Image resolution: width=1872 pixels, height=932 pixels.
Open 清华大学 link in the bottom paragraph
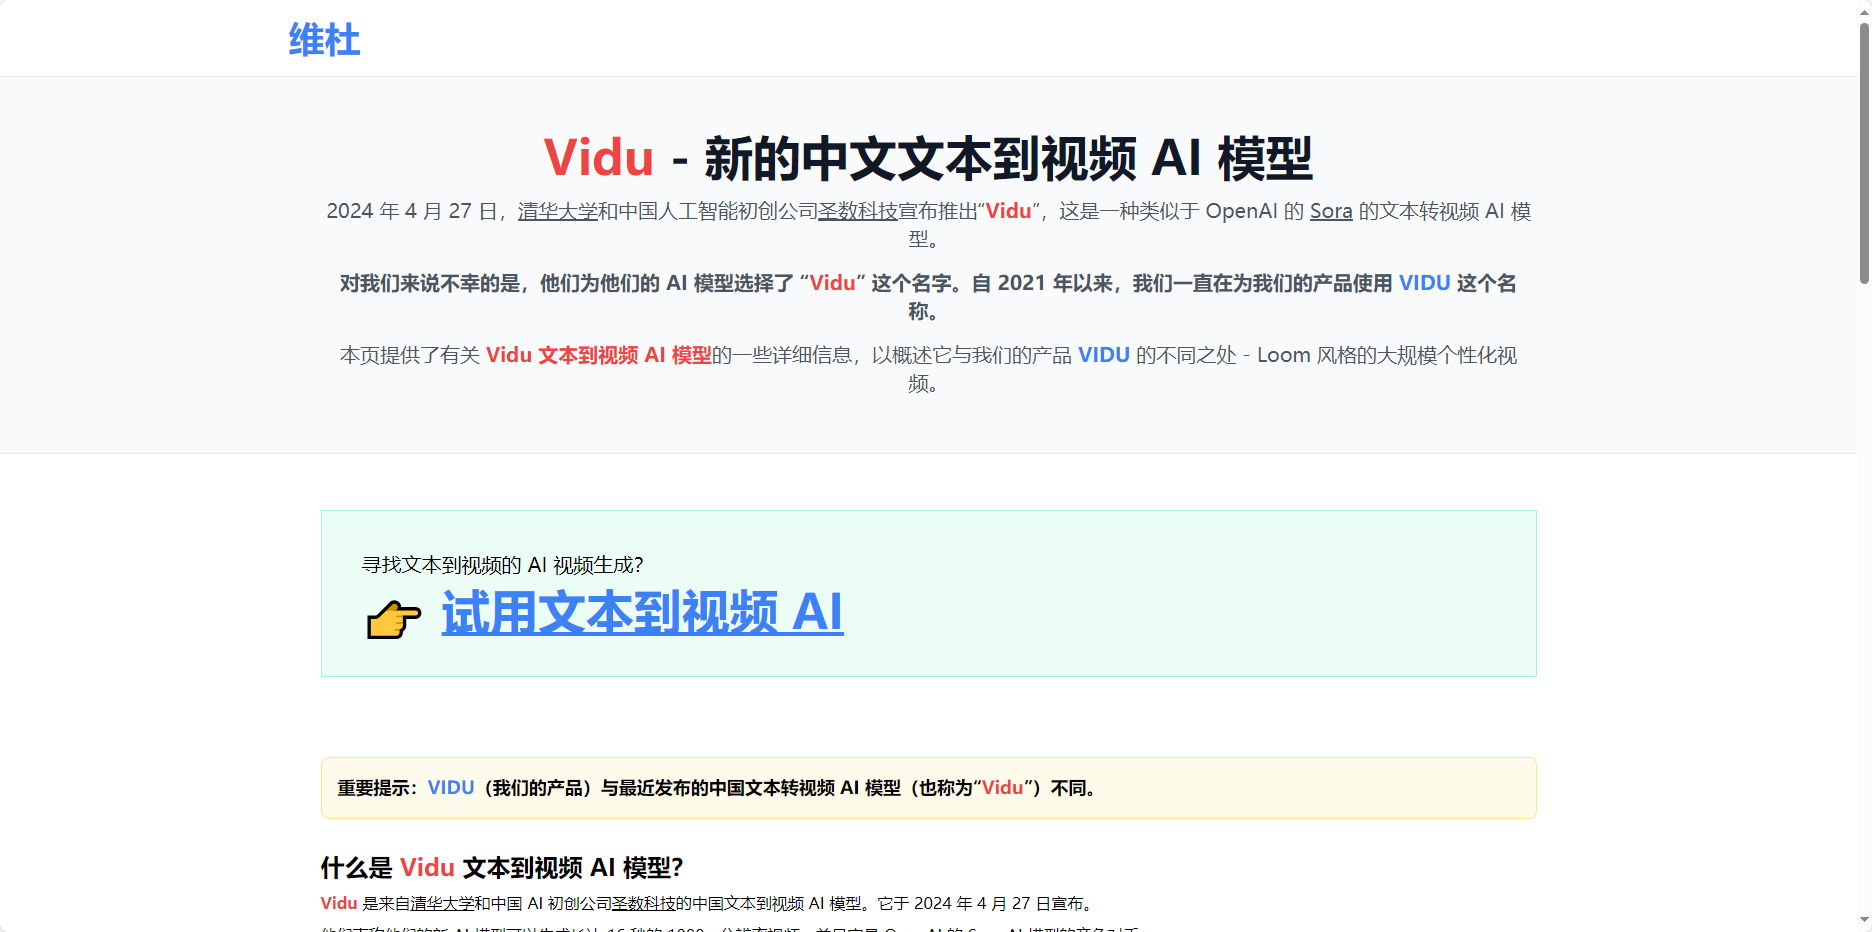440,902
